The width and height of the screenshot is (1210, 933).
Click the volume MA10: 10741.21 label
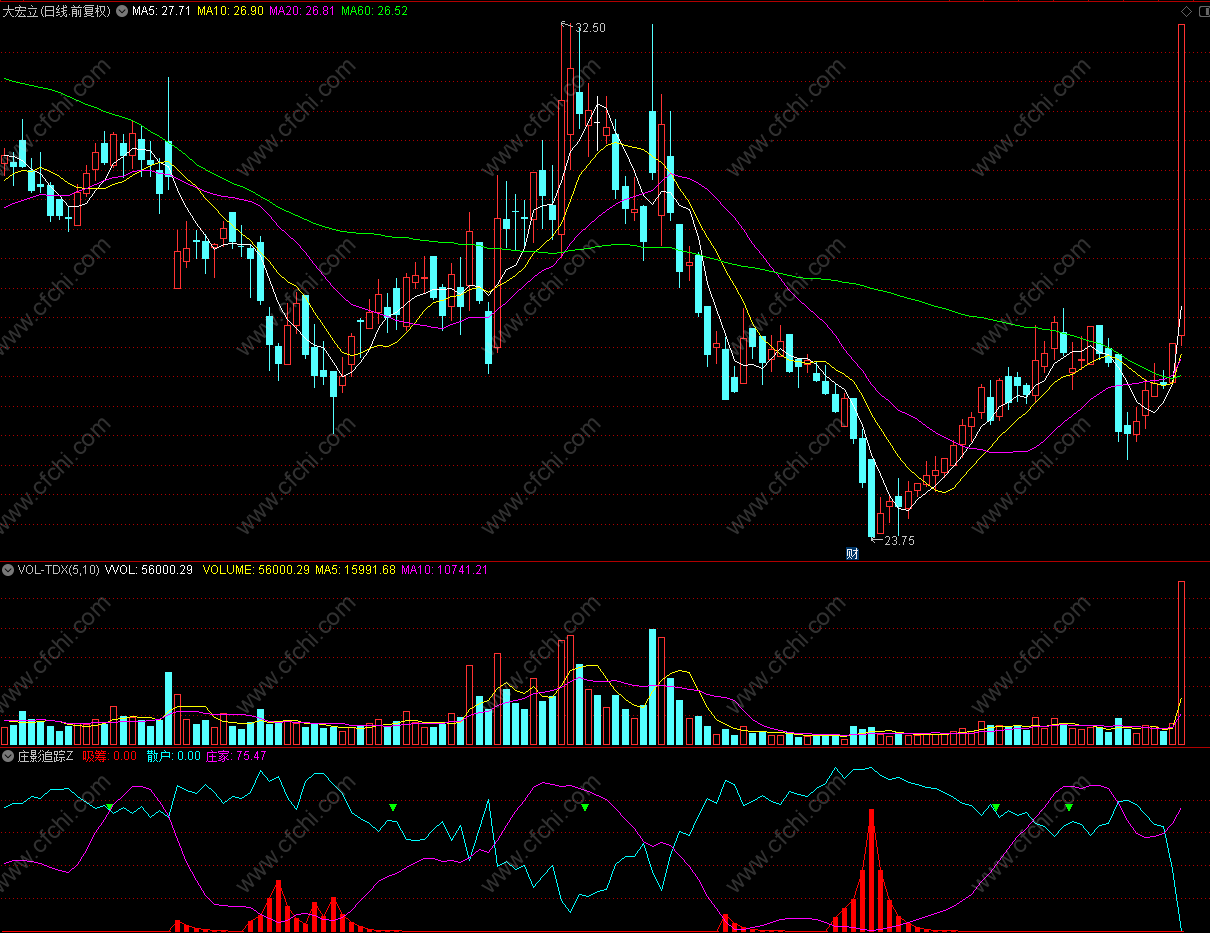coord(444,570)
